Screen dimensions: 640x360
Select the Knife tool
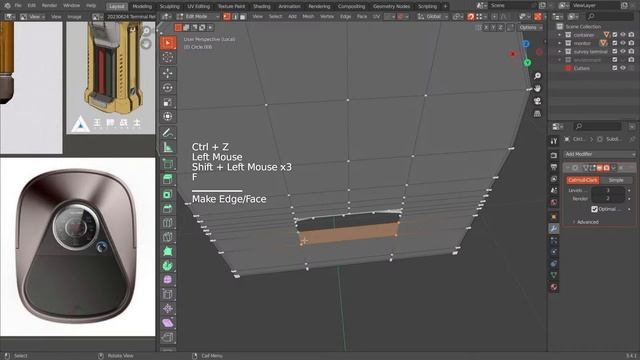point(168,237)
